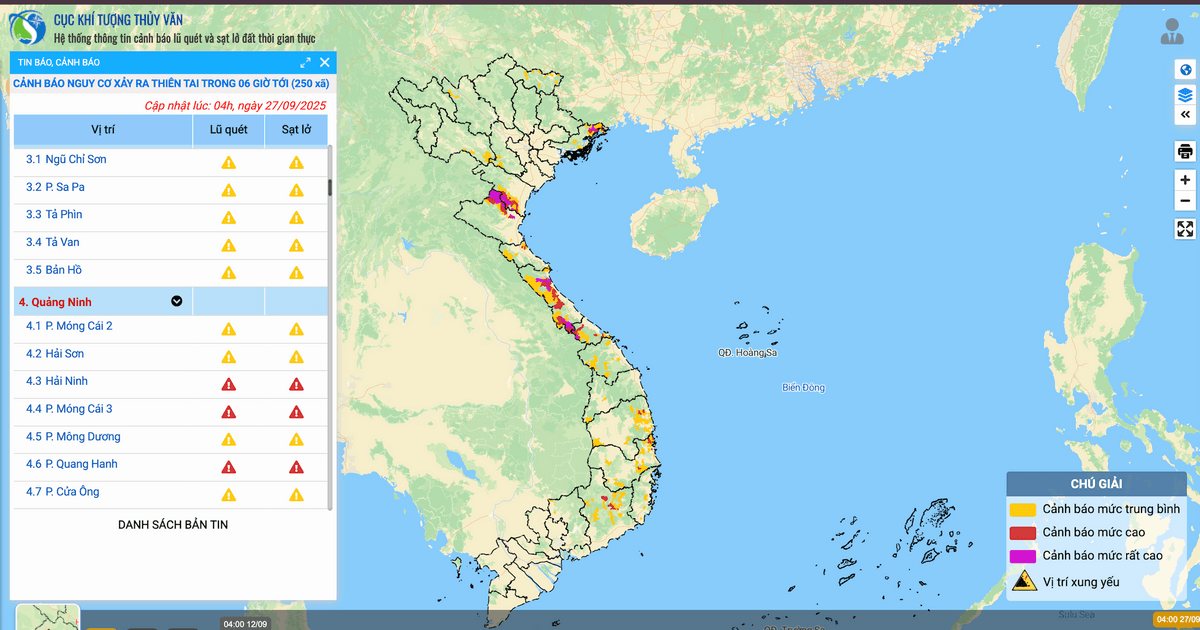
Task: Click flash flood warning icon for Tả Van
Action: [229, 245]
